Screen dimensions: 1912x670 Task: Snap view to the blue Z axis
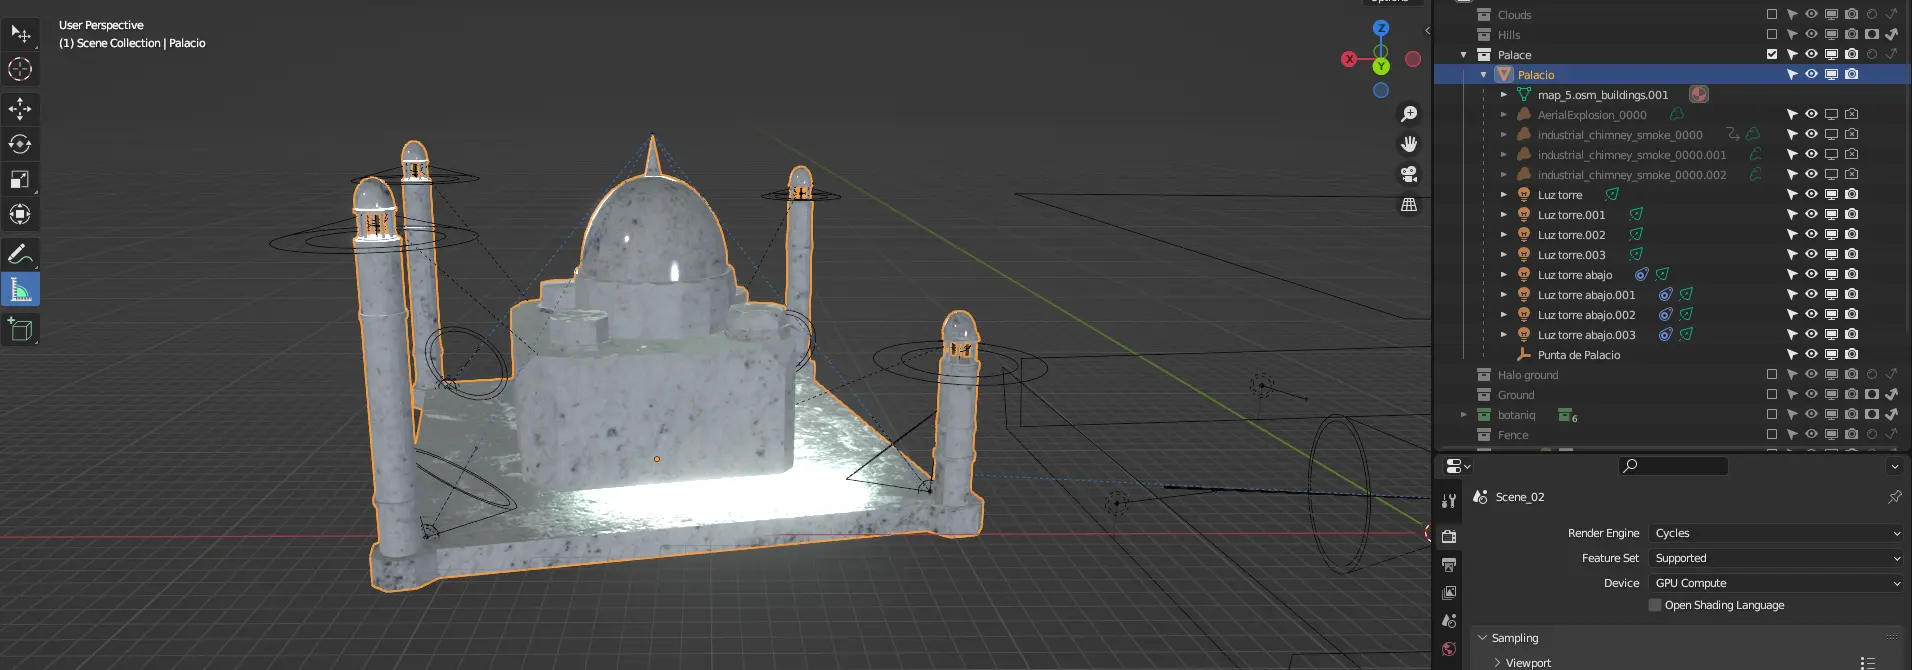(1381, 28)
